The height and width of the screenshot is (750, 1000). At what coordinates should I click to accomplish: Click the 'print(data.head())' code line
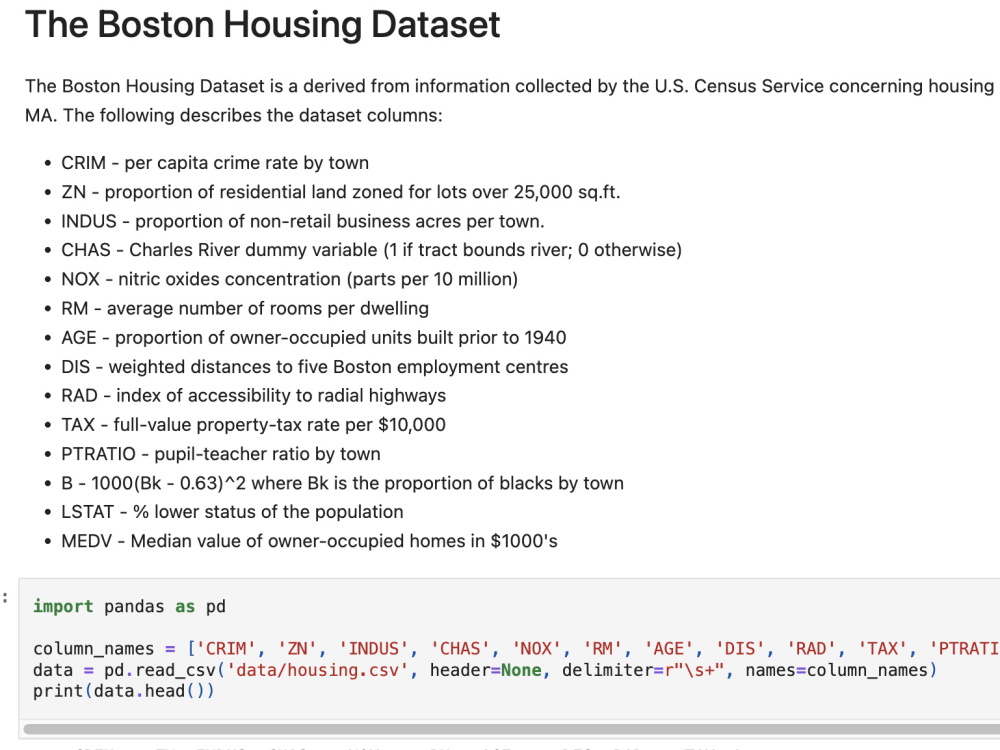[x=124, y=691]
